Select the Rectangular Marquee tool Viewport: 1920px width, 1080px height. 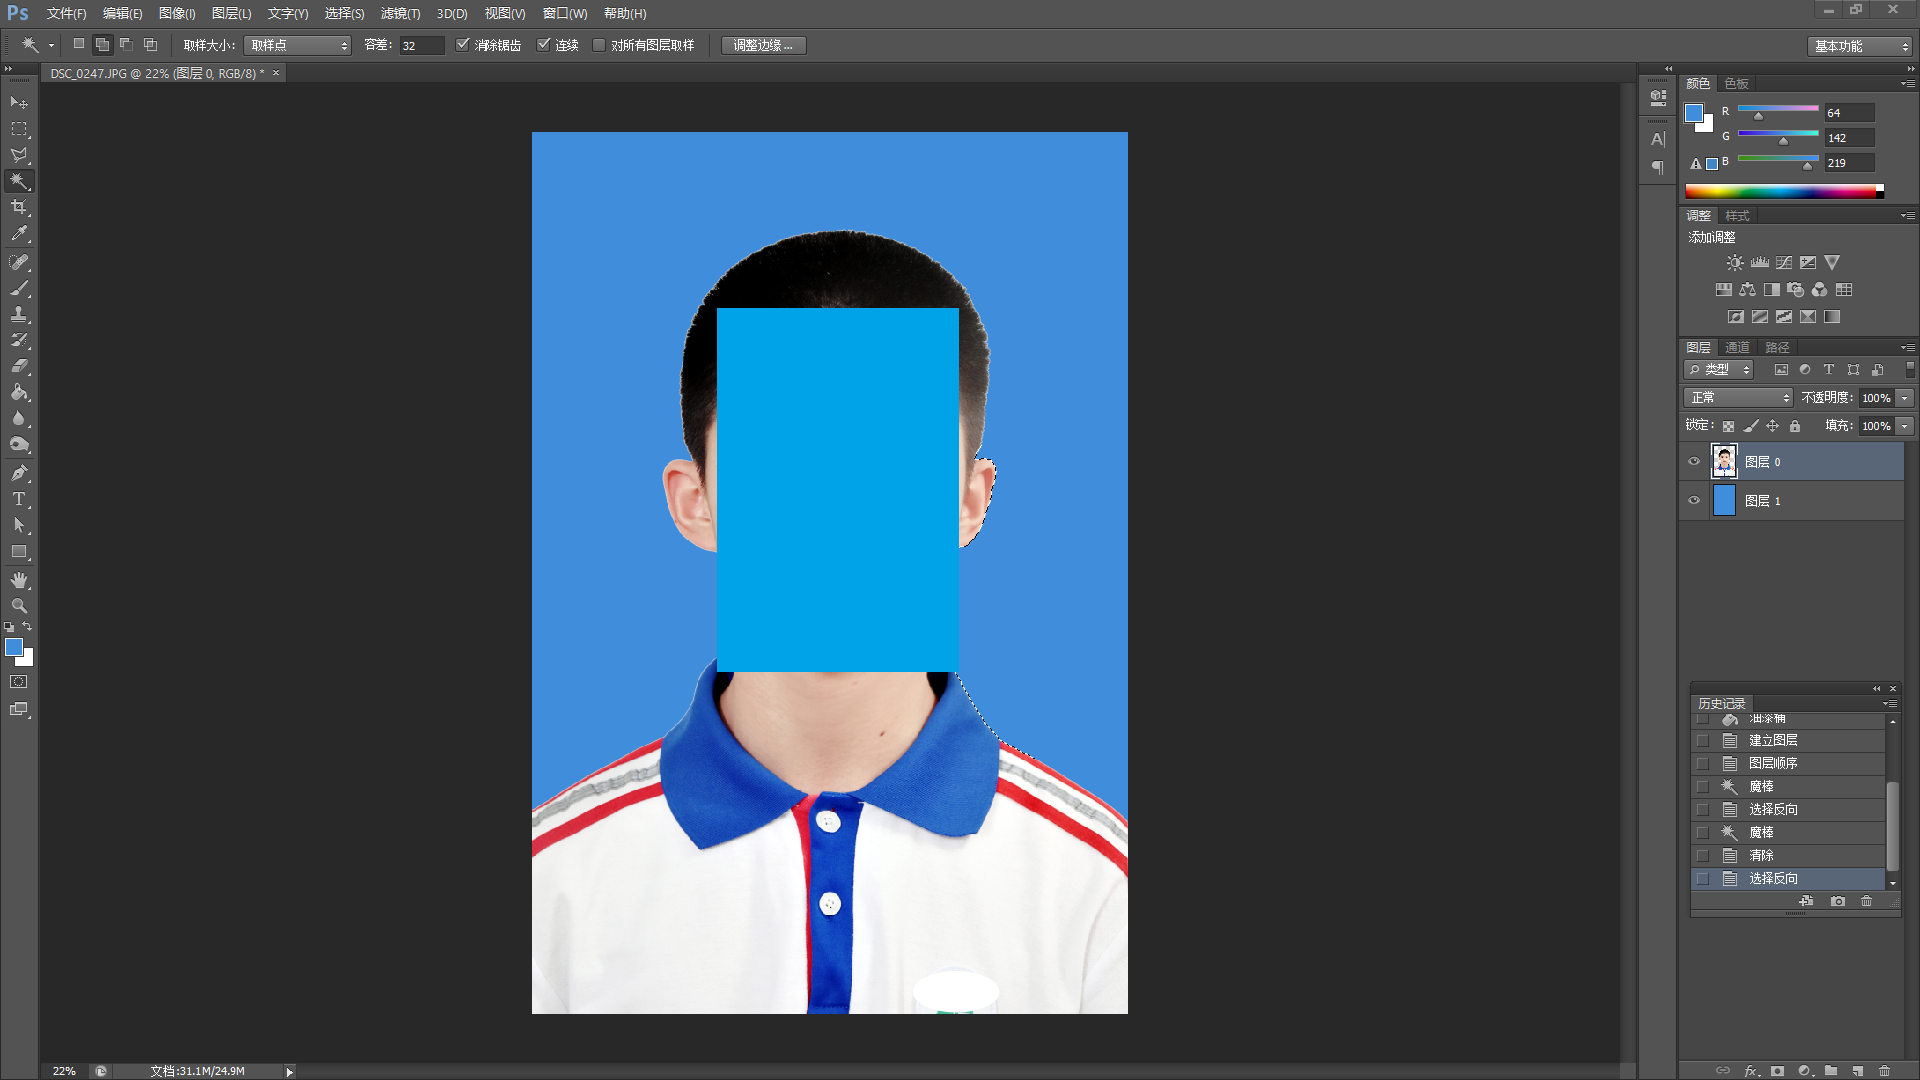click(x=19, y=129)
